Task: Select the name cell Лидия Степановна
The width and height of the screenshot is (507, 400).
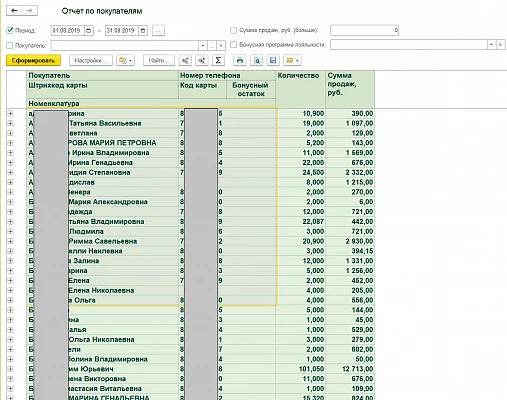Action: [102, 172]
